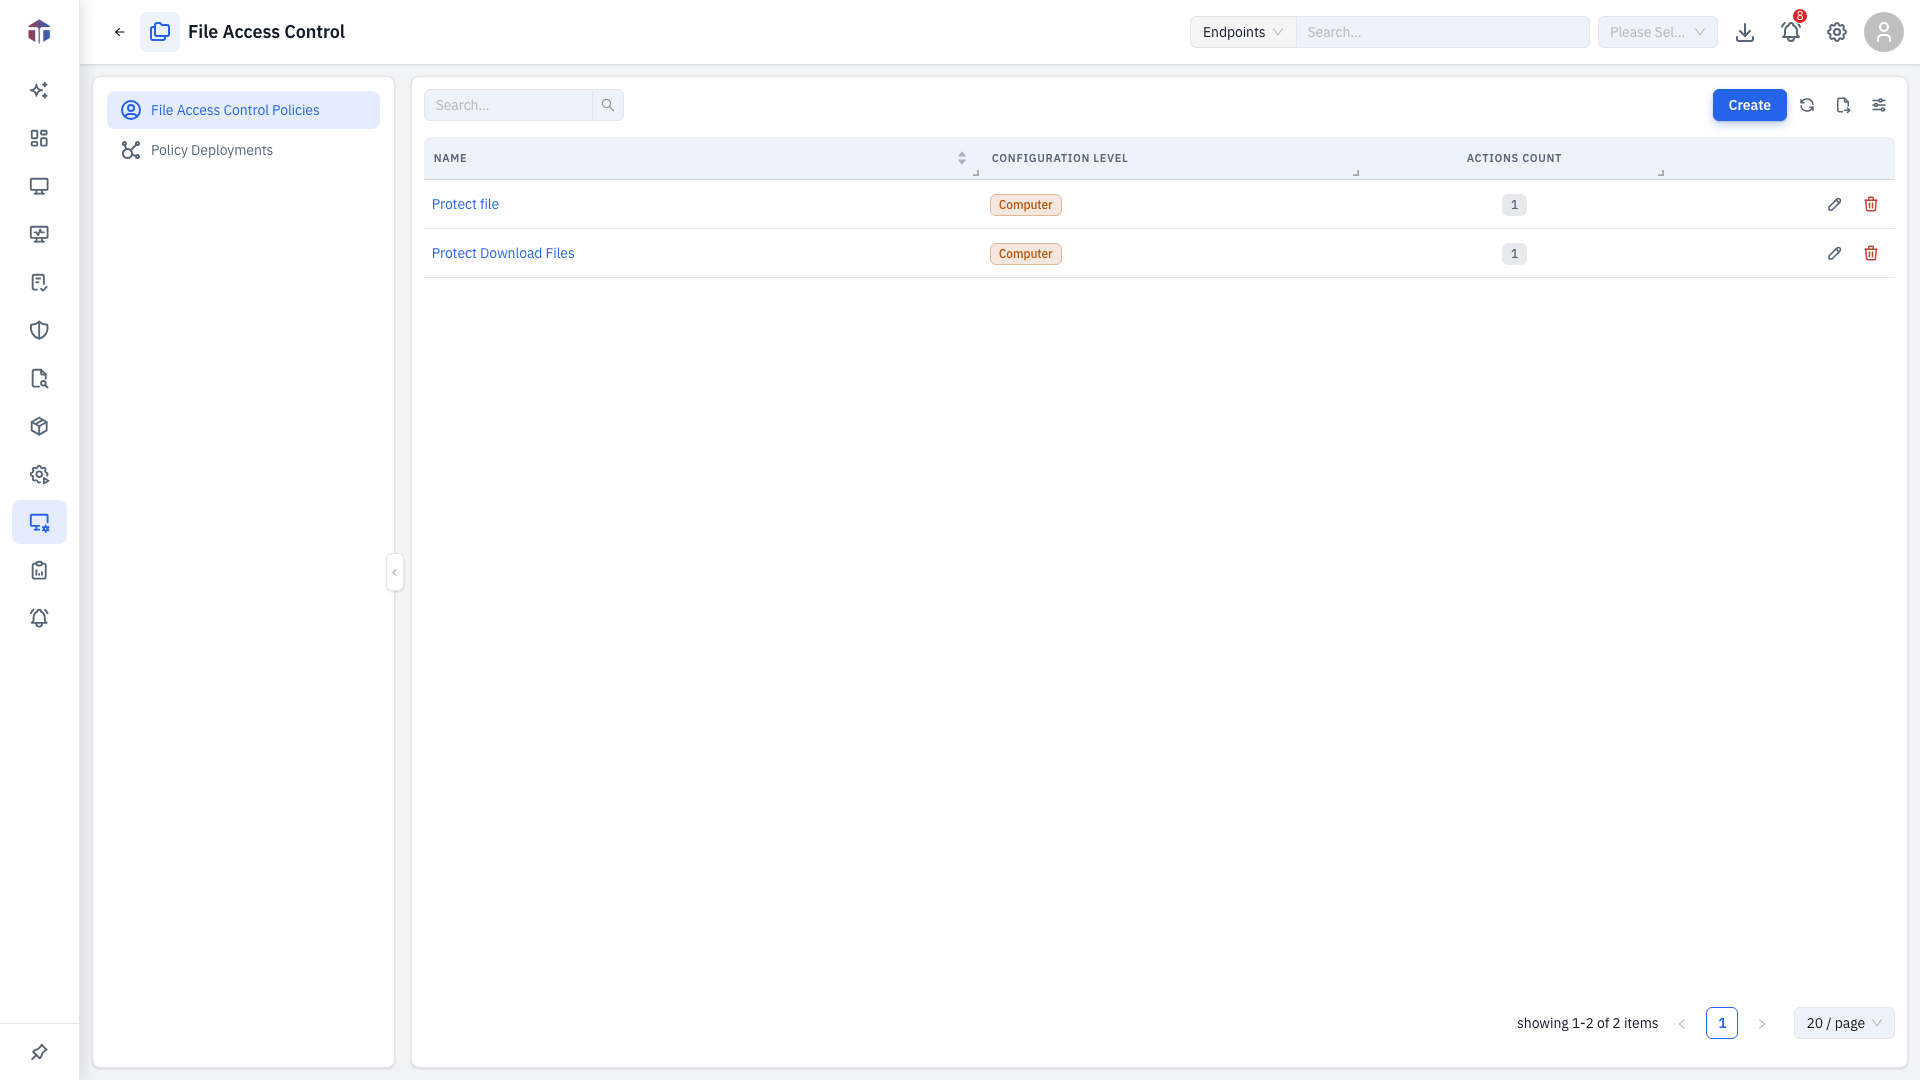Switch to Policy Deployments

click(x=243, y=150)
